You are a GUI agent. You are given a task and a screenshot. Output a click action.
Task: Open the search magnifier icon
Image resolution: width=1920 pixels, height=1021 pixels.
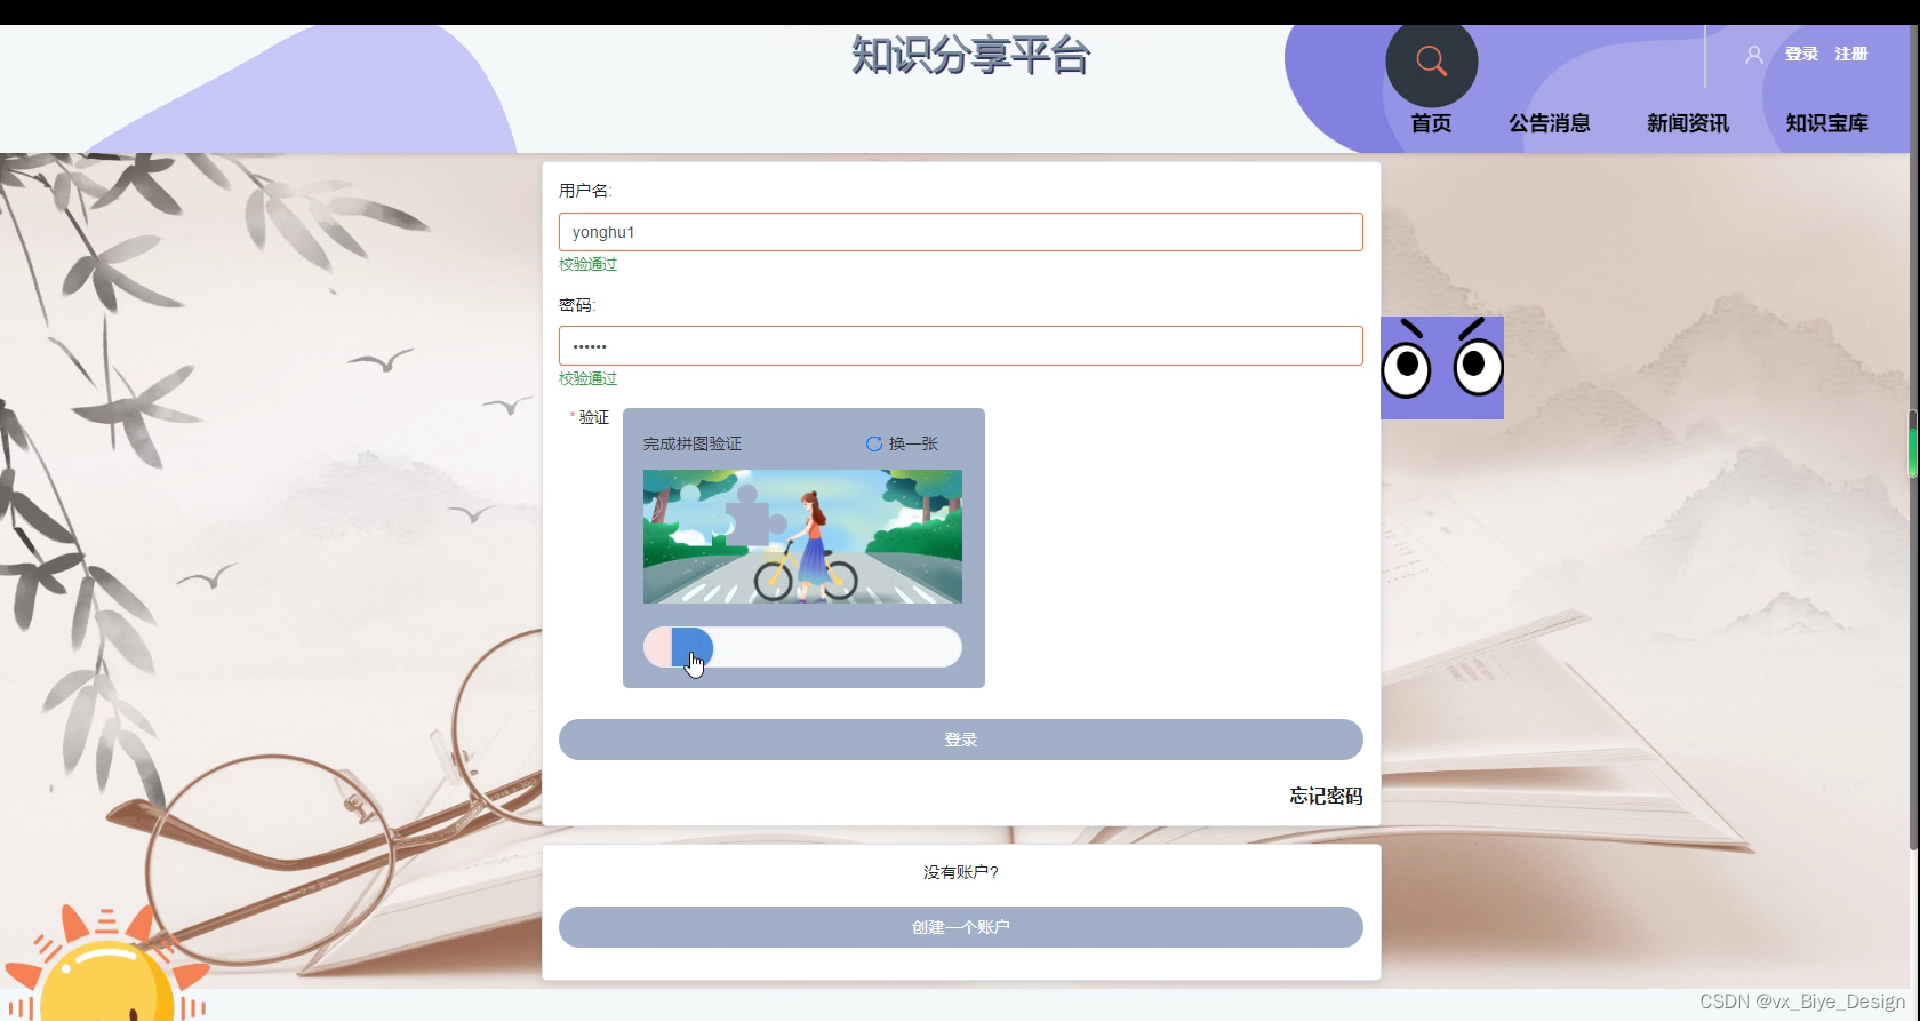(1431, 61)
